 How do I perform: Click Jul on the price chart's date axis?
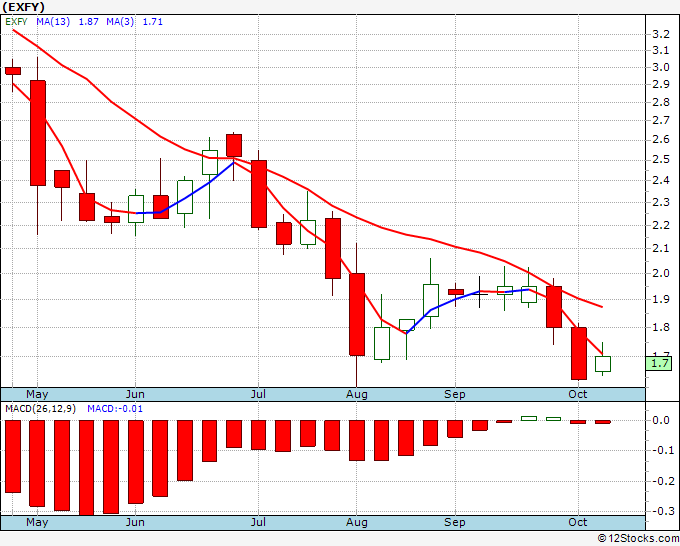[258, 394]
